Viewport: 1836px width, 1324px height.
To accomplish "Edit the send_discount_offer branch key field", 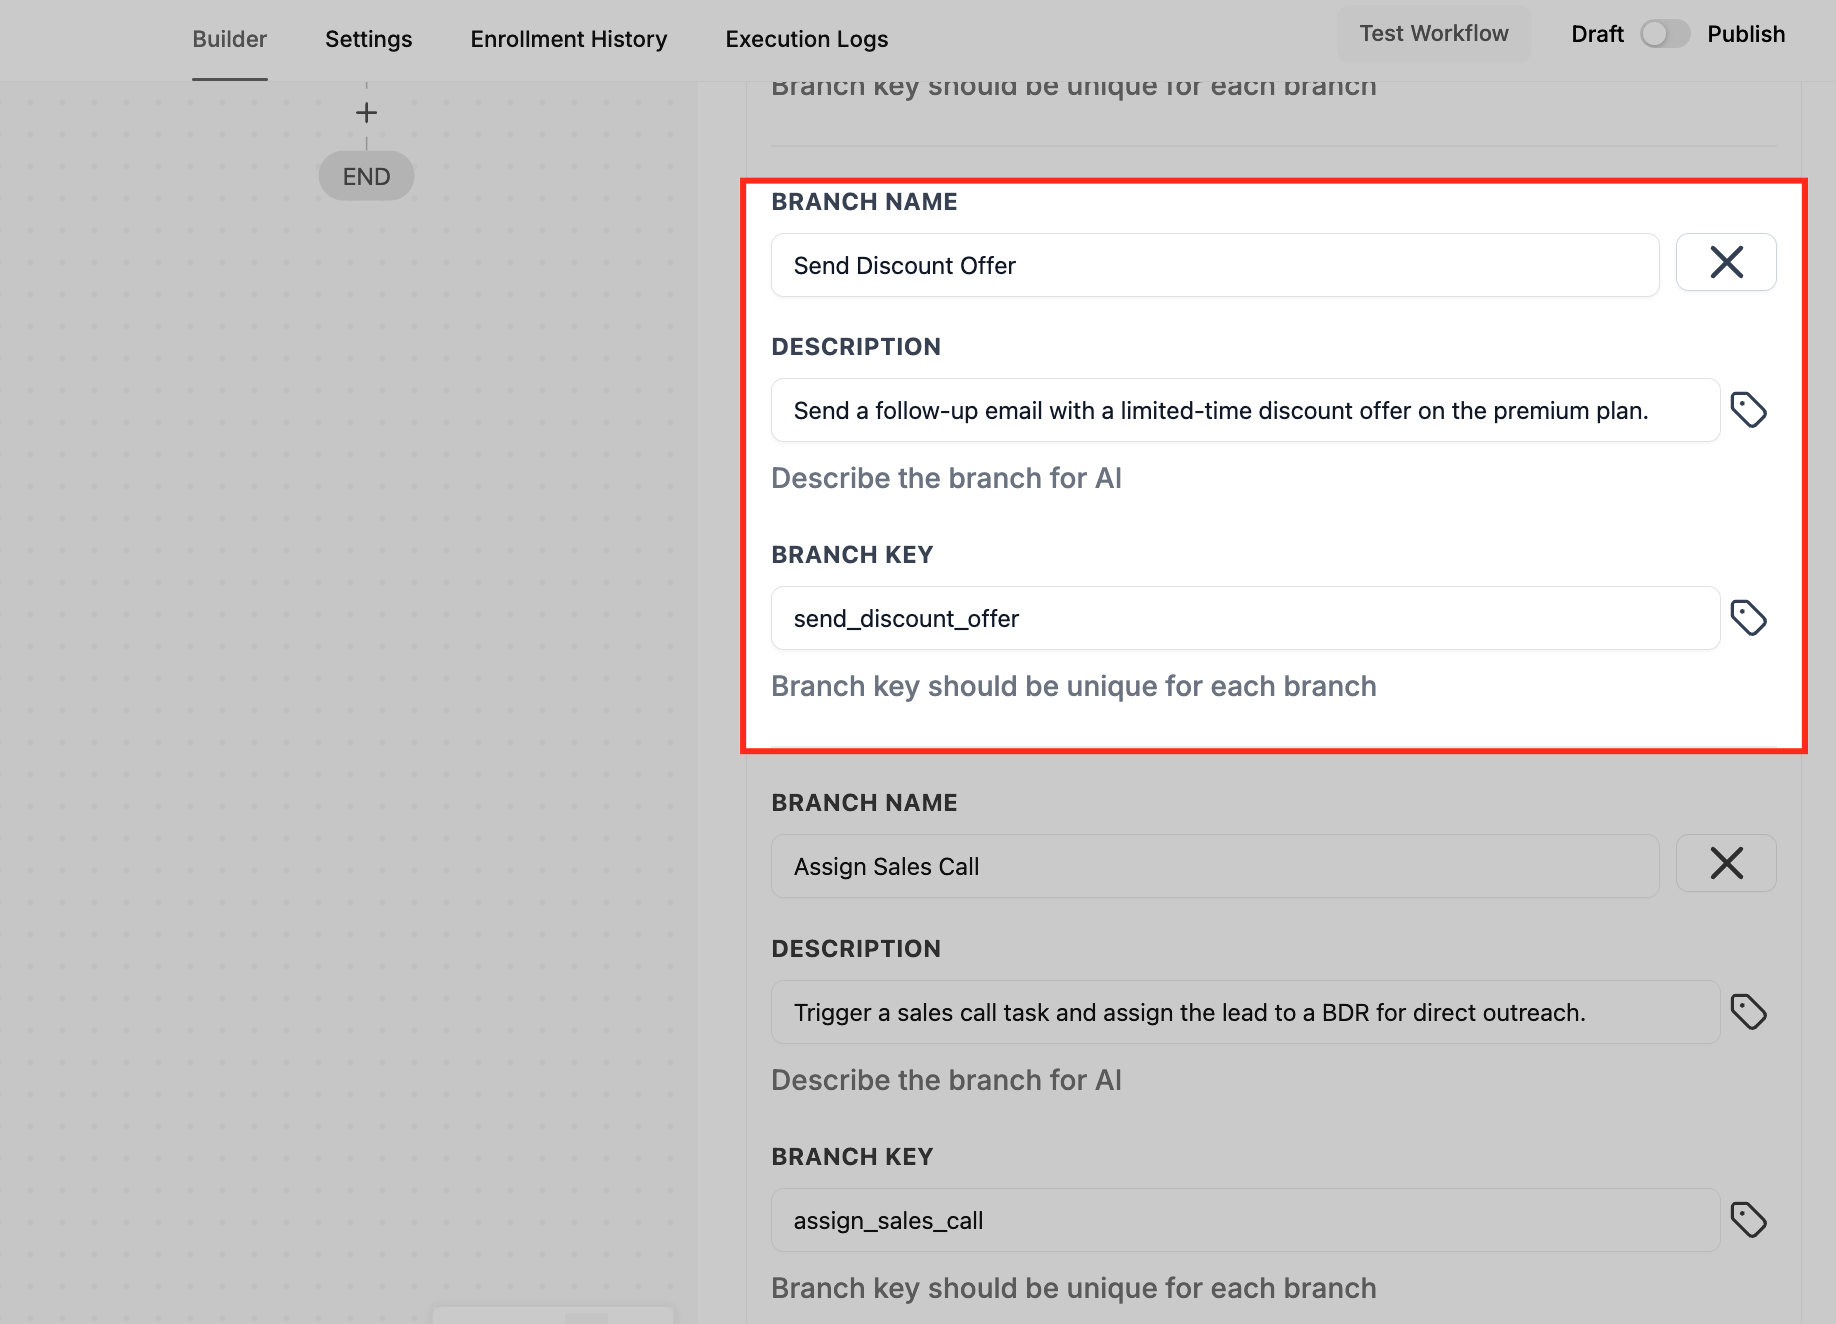I will point(1245,618).
